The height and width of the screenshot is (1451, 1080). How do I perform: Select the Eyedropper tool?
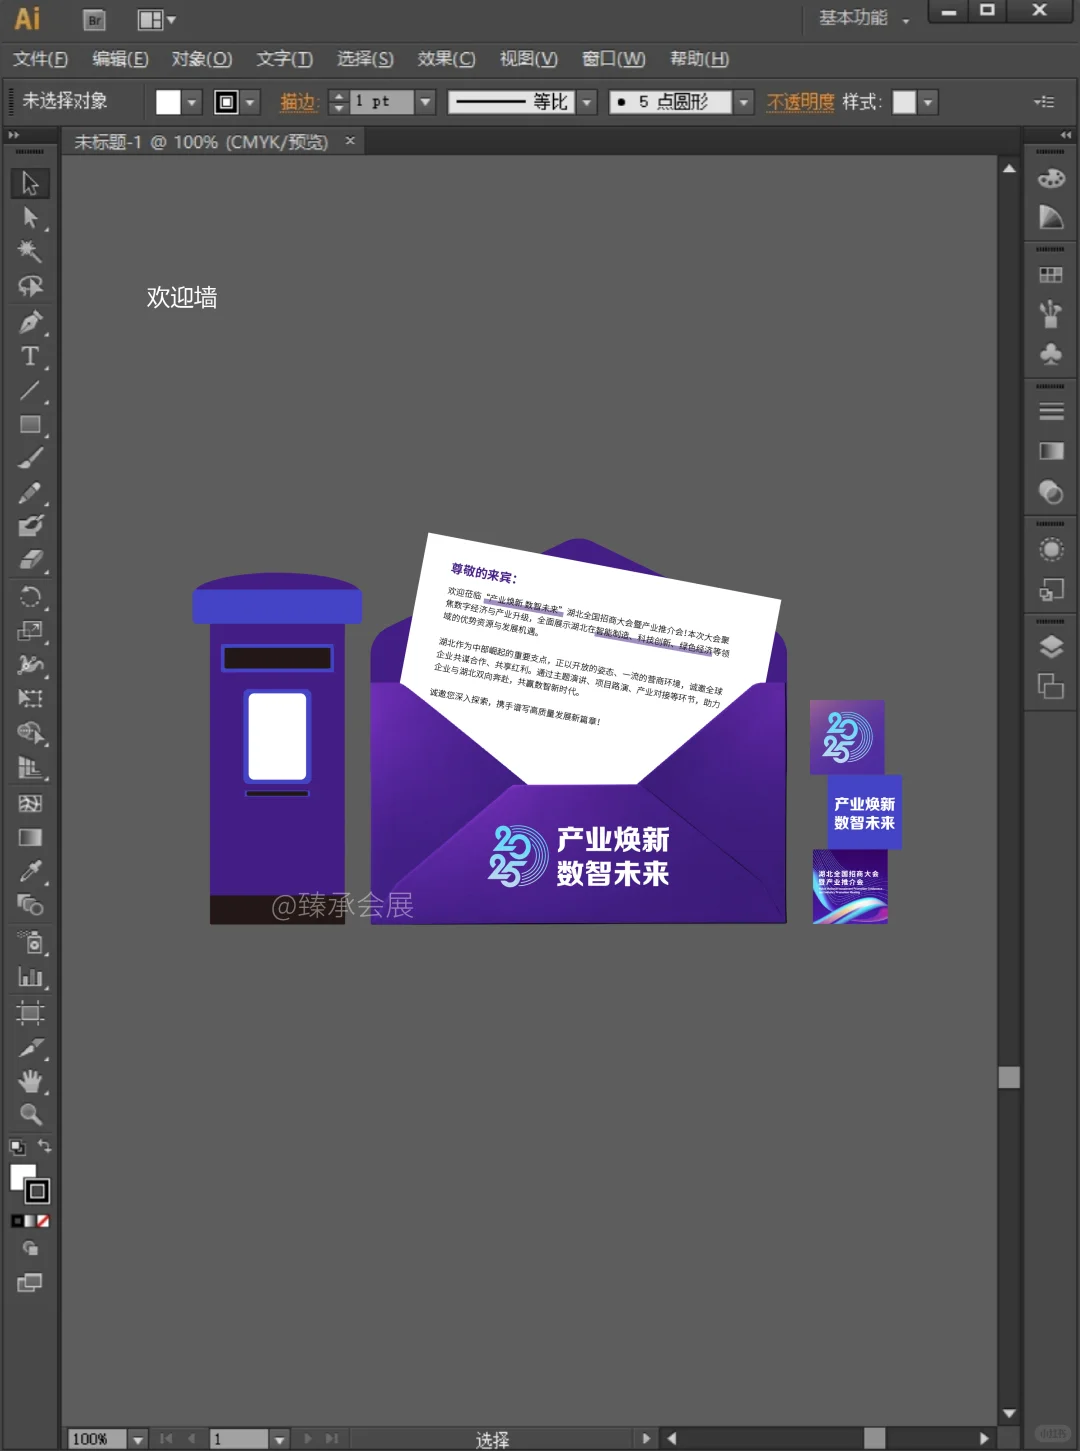pos(30,871)
